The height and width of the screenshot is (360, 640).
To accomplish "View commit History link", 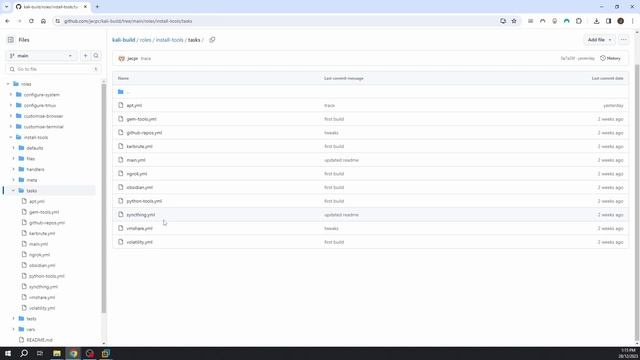I will pos(610,58).
